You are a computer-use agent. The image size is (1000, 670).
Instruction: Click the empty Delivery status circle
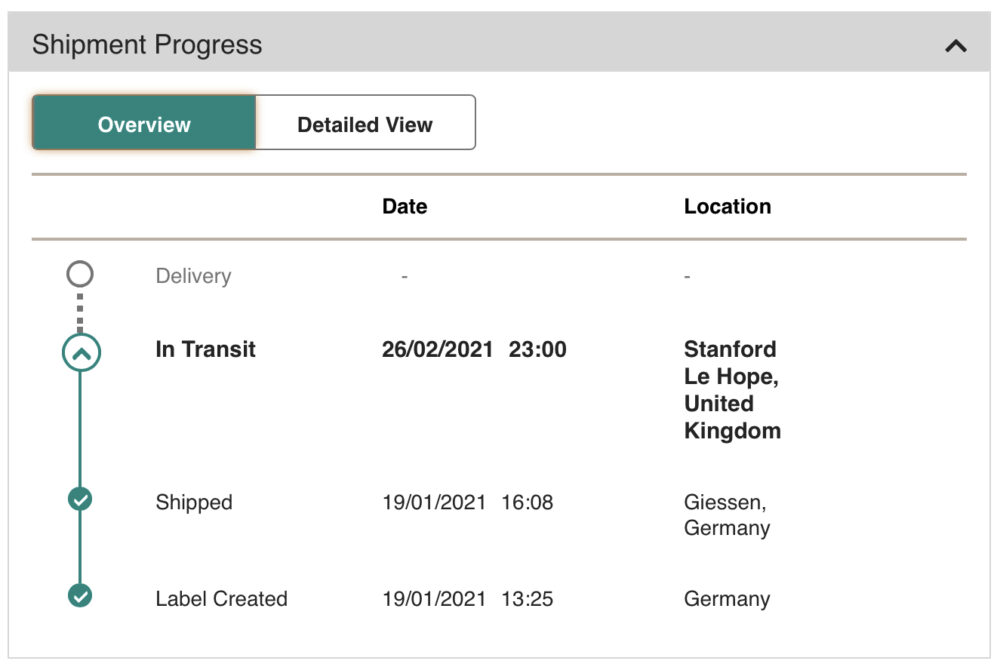pyautogui.click(x=80, y=274)
